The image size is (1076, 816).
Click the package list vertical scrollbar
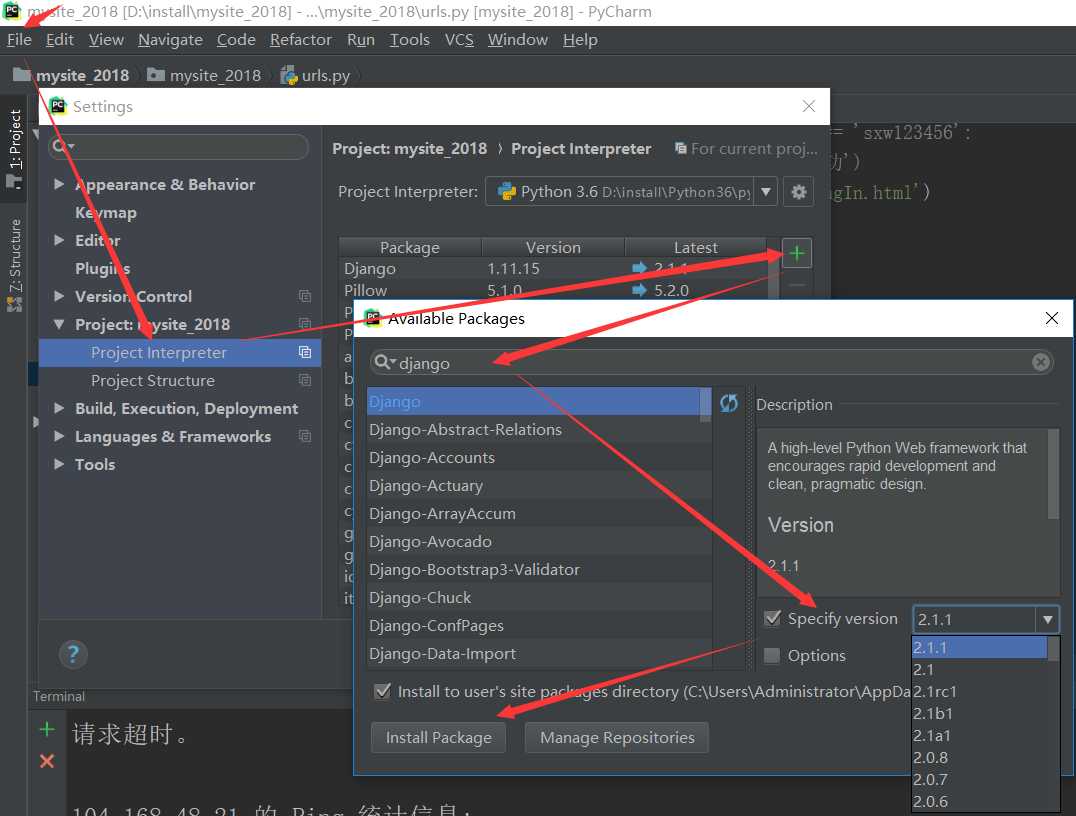point(705,405)
